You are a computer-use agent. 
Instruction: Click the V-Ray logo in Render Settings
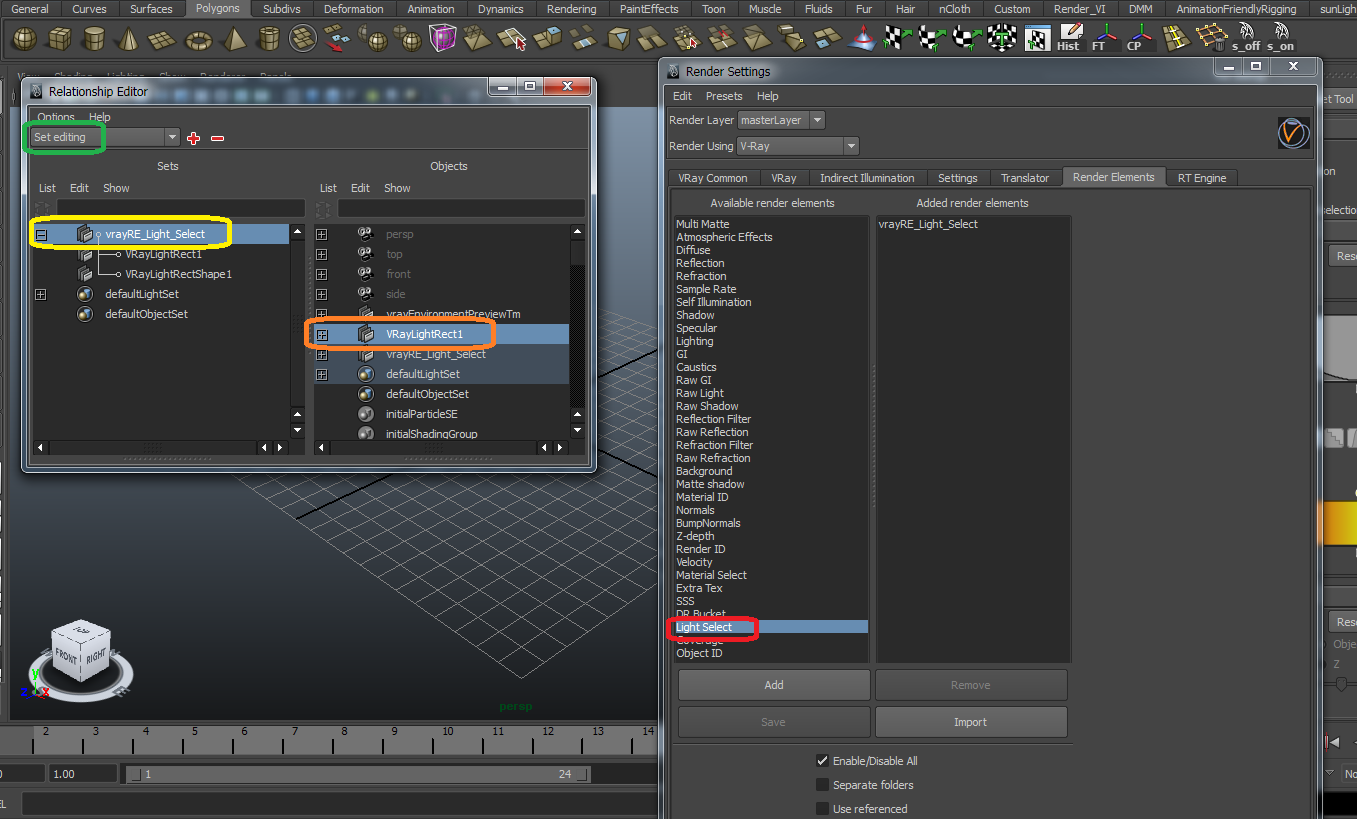click(x=1293, y=133)
